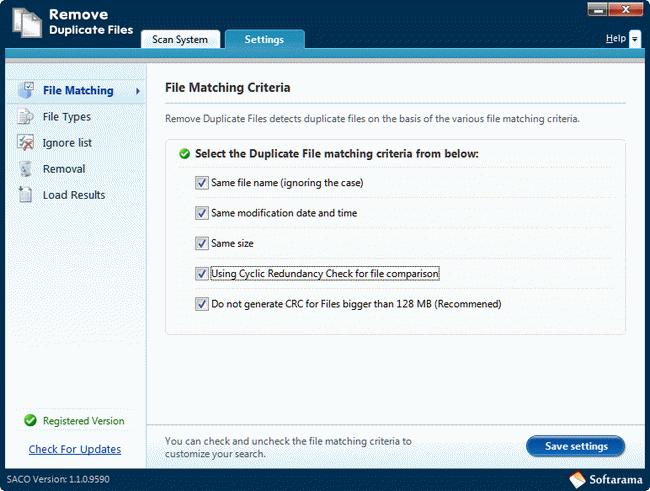
Task: Click the SACO Version 1.1.0.9590 status text
Action: coord(58,479)
